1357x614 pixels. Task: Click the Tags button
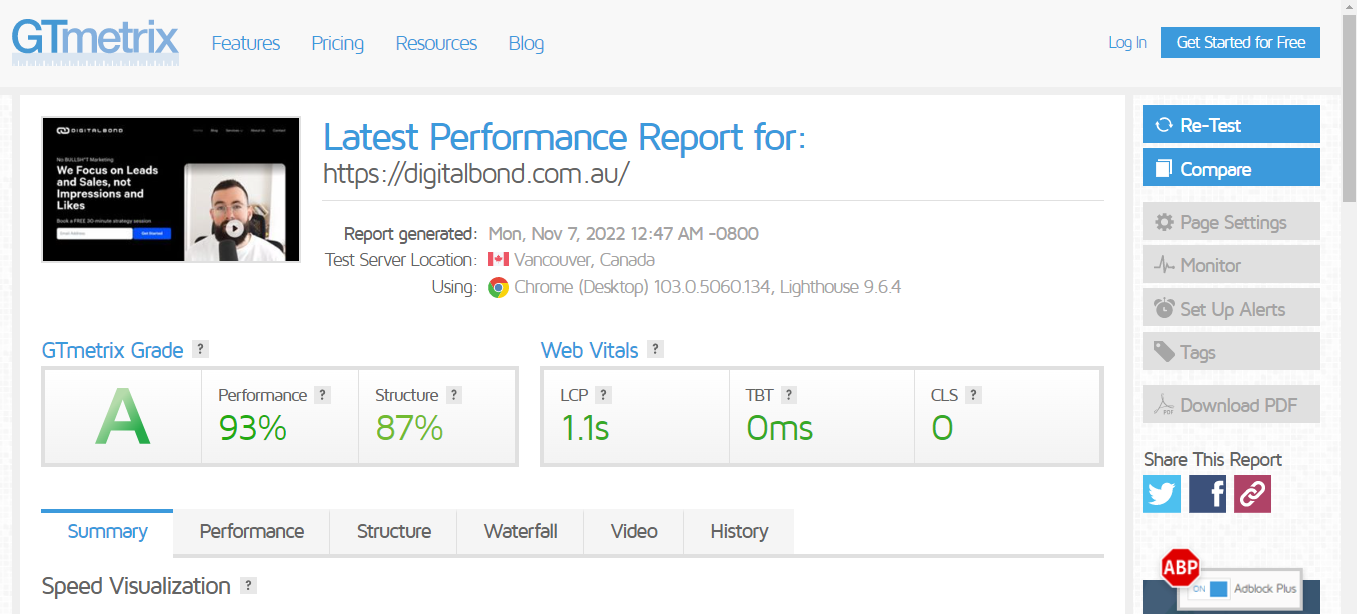pos(1231,352)
